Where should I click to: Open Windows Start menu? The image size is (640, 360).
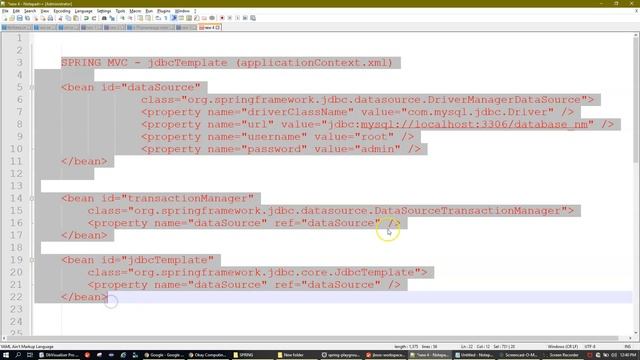tap(6, 355)
